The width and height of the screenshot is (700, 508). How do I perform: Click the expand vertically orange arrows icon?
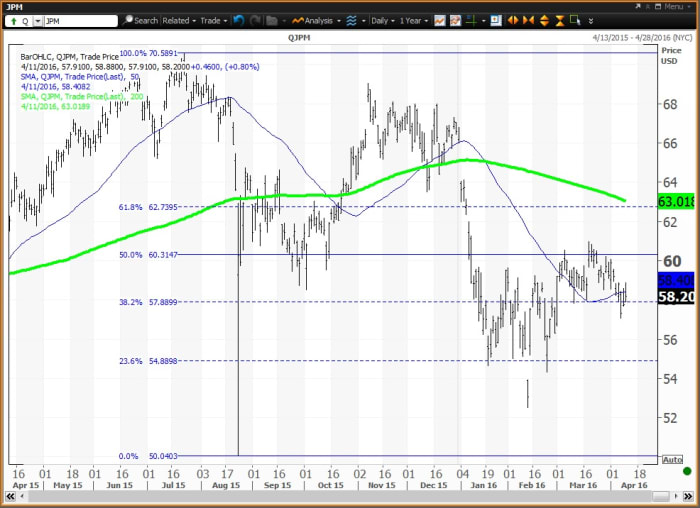tap(544, 21)
